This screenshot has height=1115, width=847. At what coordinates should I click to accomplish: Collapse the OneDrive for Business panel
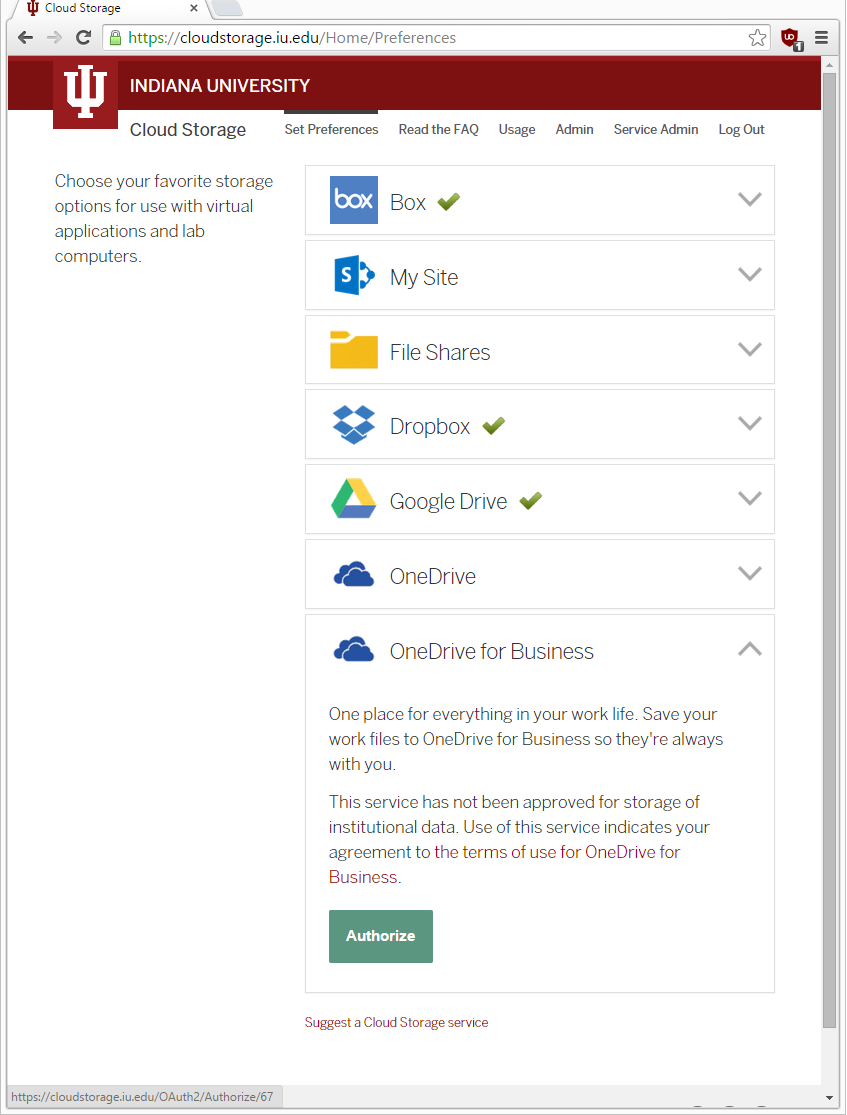[750, 649]
